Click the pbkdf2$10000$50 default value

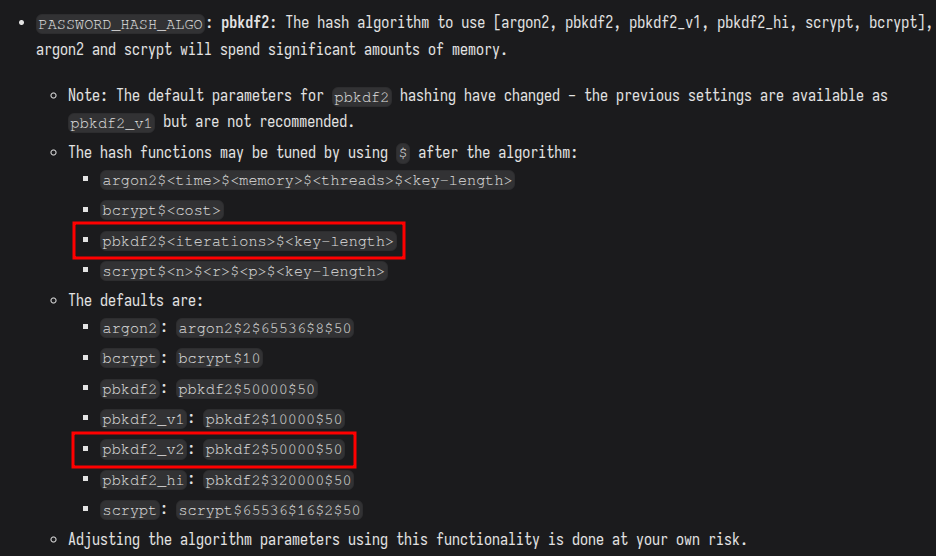pos(273,419)
